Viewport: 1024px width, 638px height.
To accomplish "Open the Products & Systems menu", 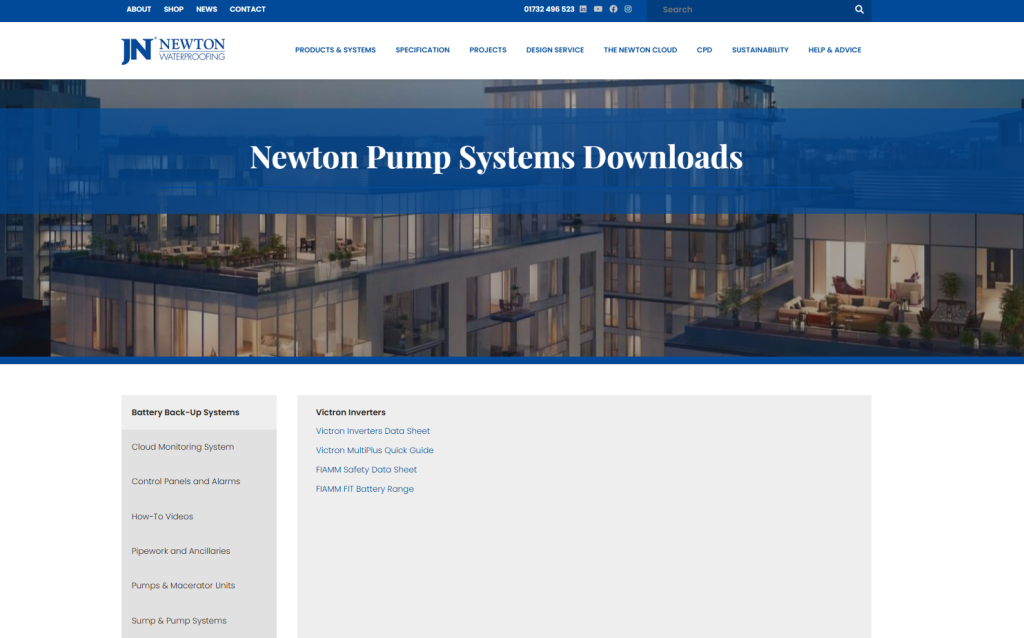I will coord(335,50).
